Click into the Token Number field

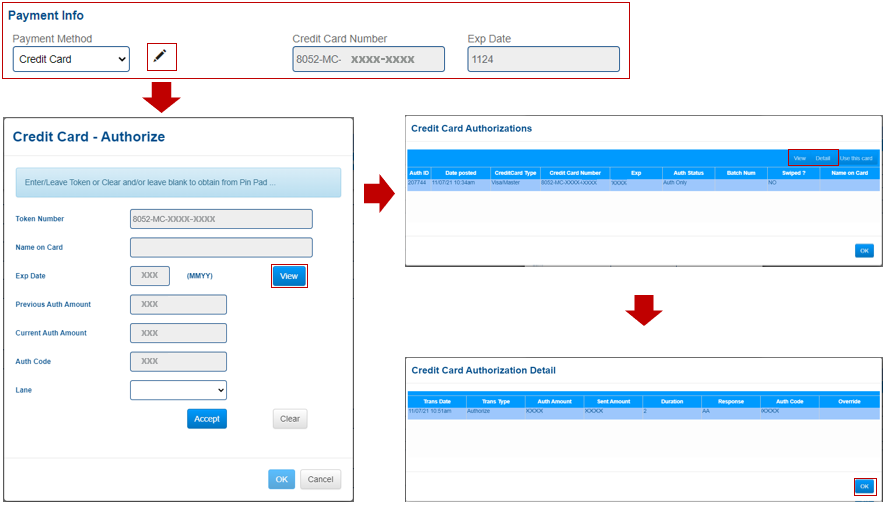click(x=221, y=219)
